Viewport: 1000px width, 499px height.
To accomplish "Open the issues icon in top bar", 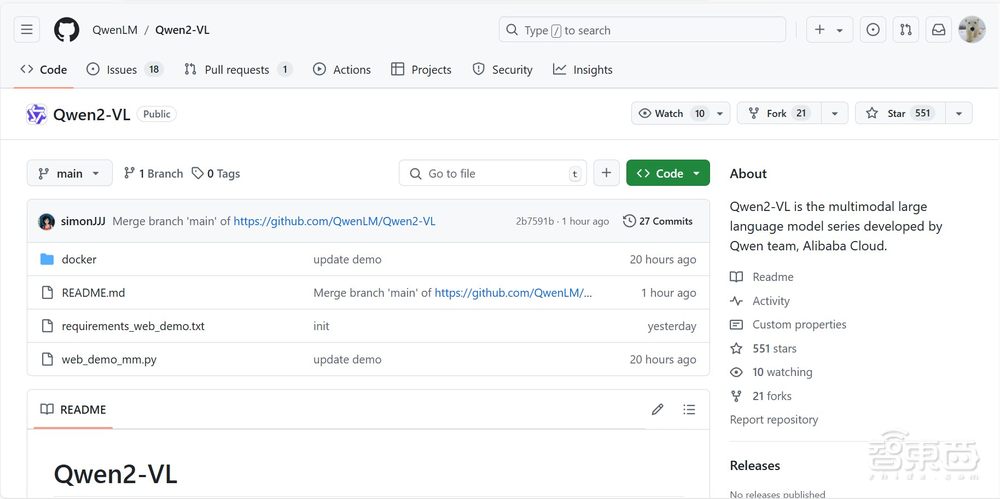I will pyautogui.click(x=873, y=30).
